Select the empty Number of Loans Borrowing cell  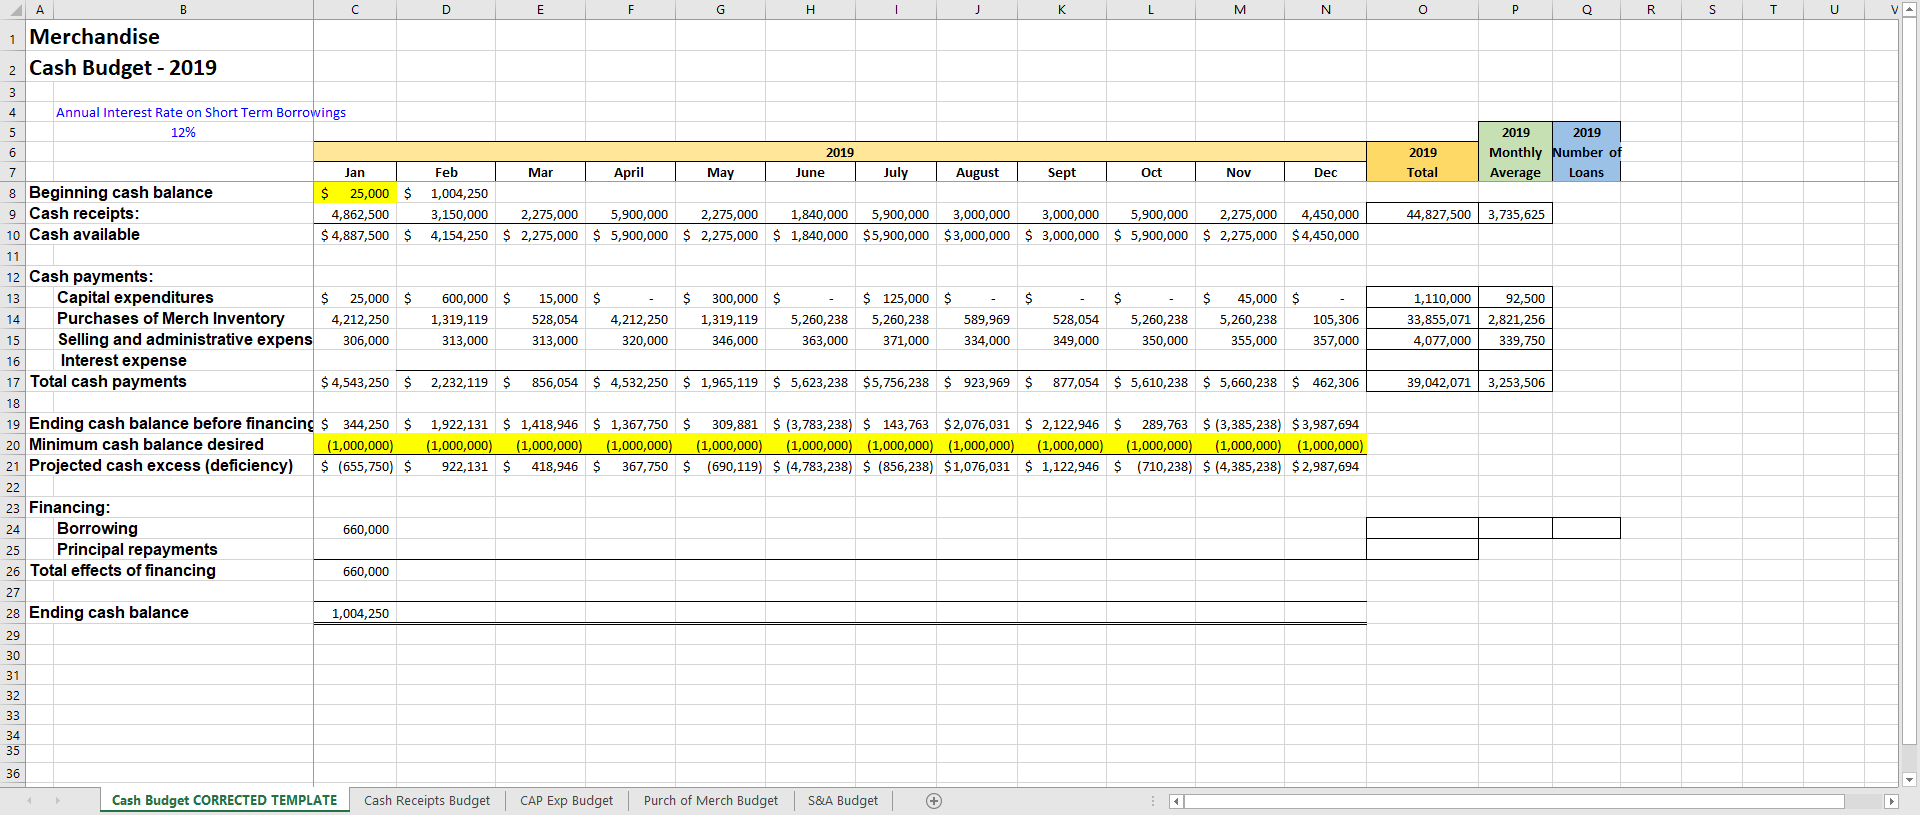1586,528
